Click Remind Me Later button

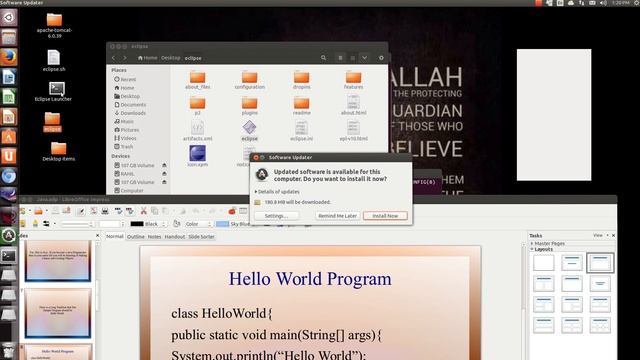click(337, 216)
